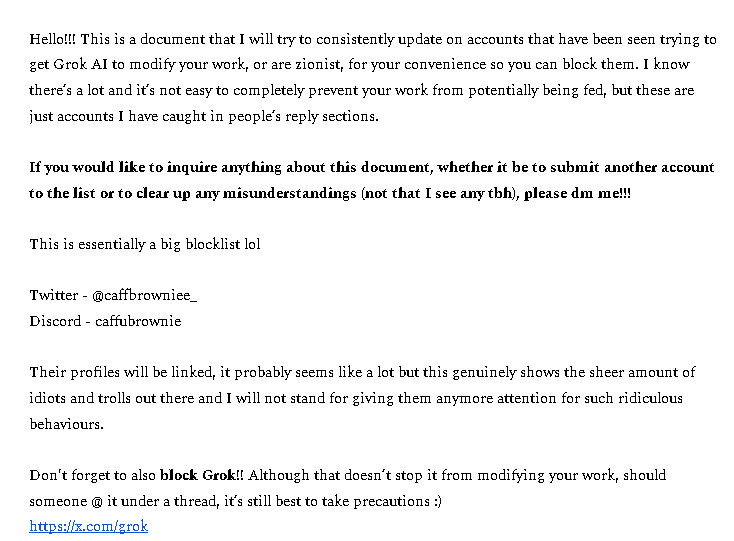Click 'Don't forget to also' text

(x=92, y=475)
